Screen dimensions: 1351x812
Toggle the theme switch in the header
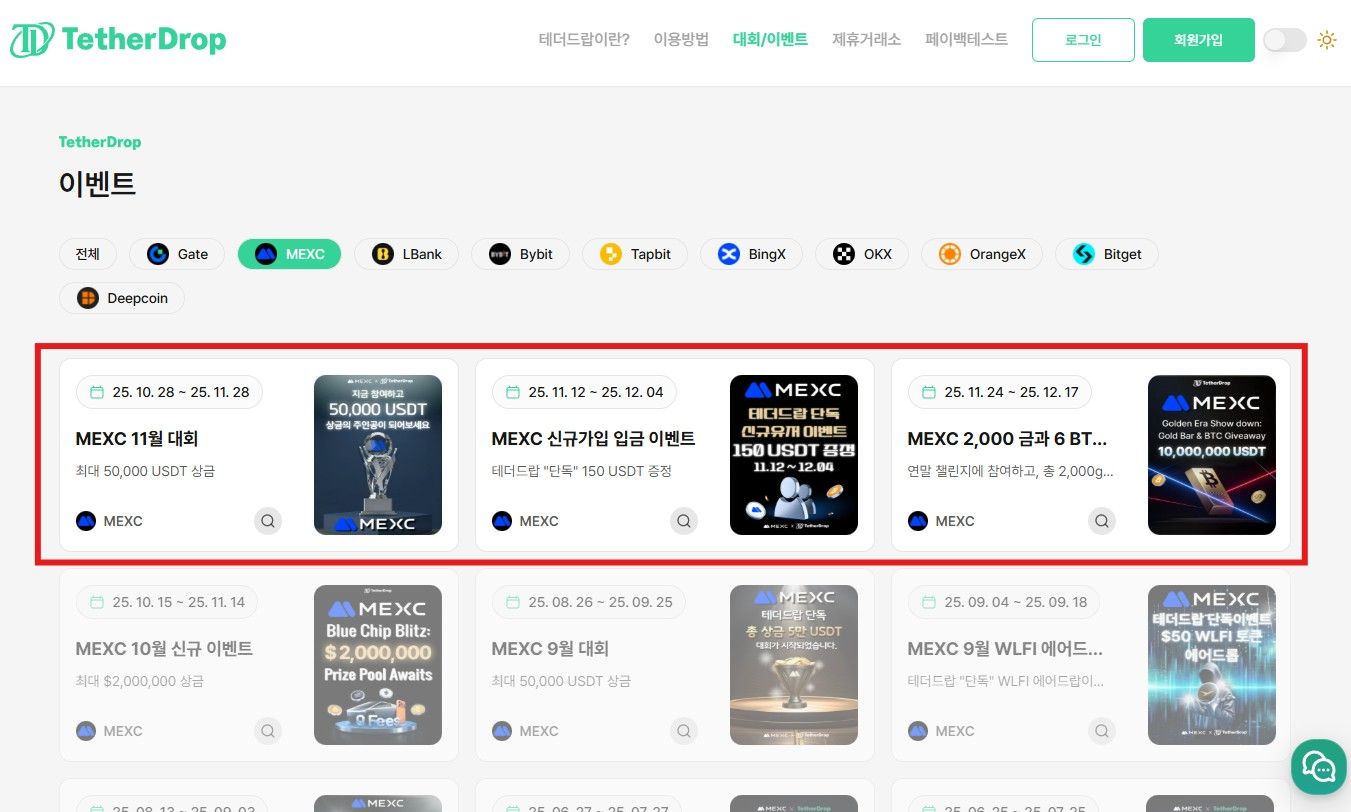click(1284, 39)
